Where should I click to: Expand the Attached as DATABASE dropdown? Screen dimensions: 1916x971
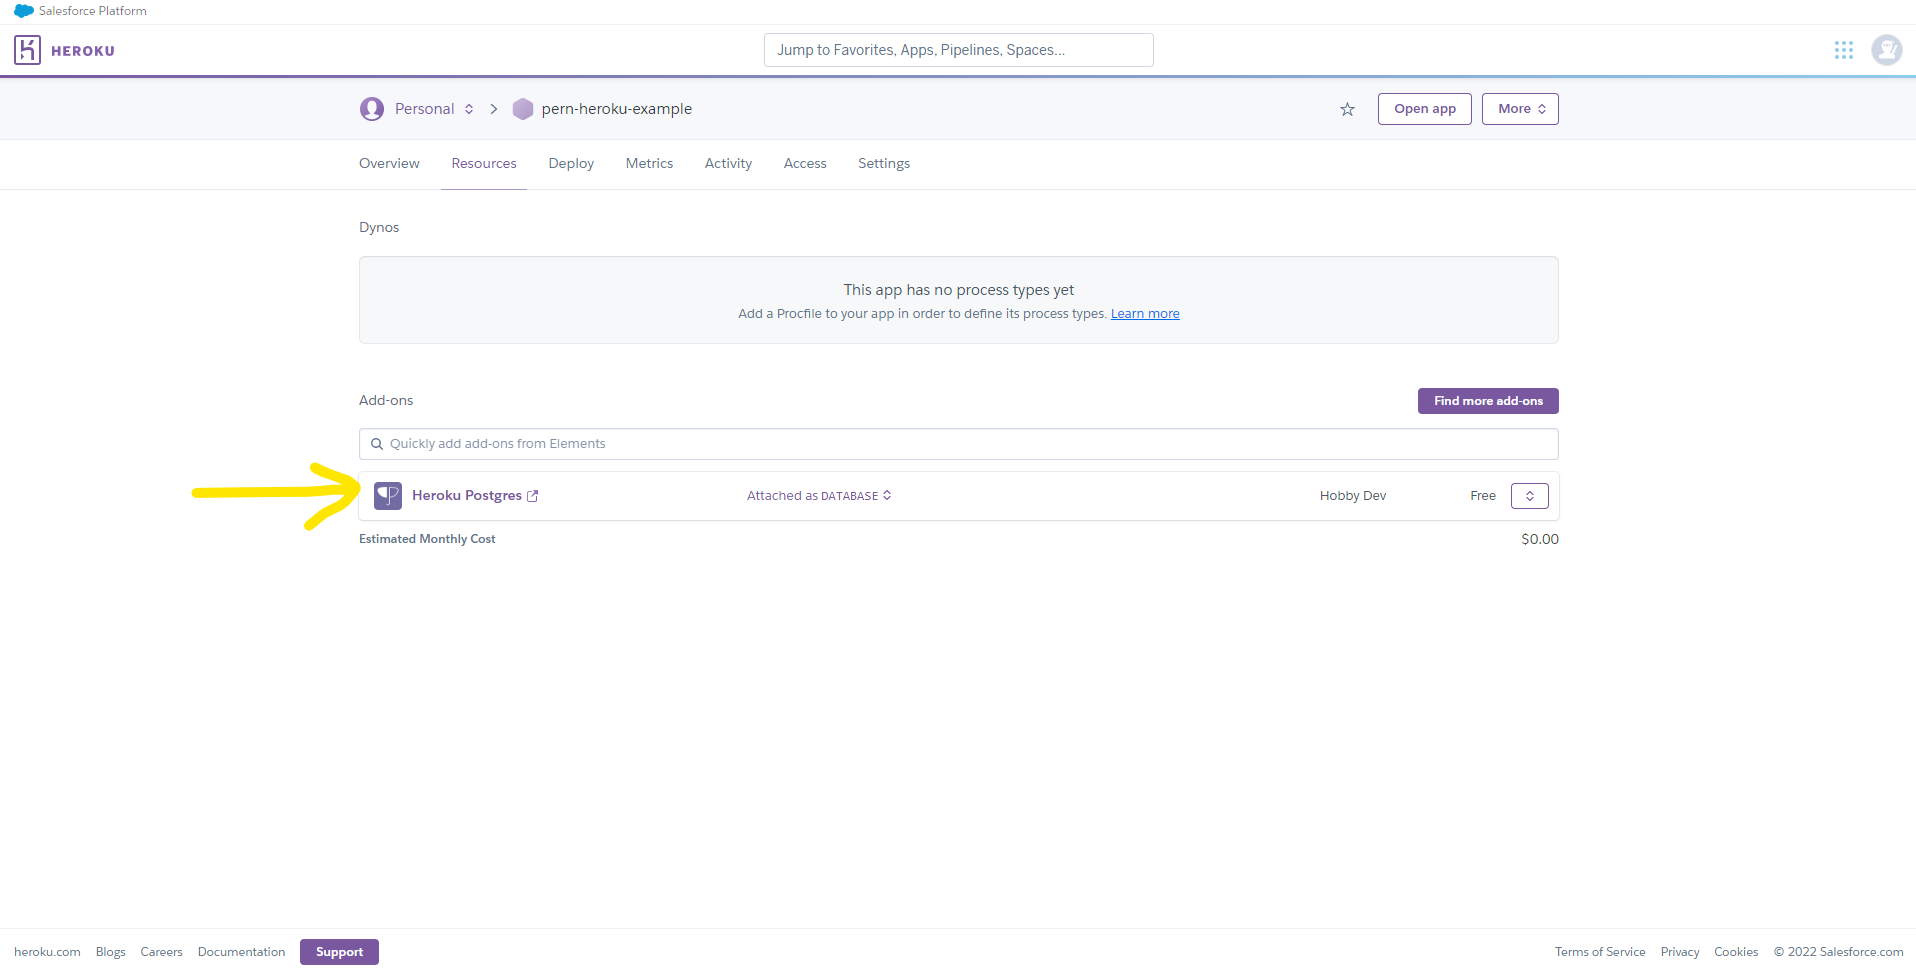(887, 495)
